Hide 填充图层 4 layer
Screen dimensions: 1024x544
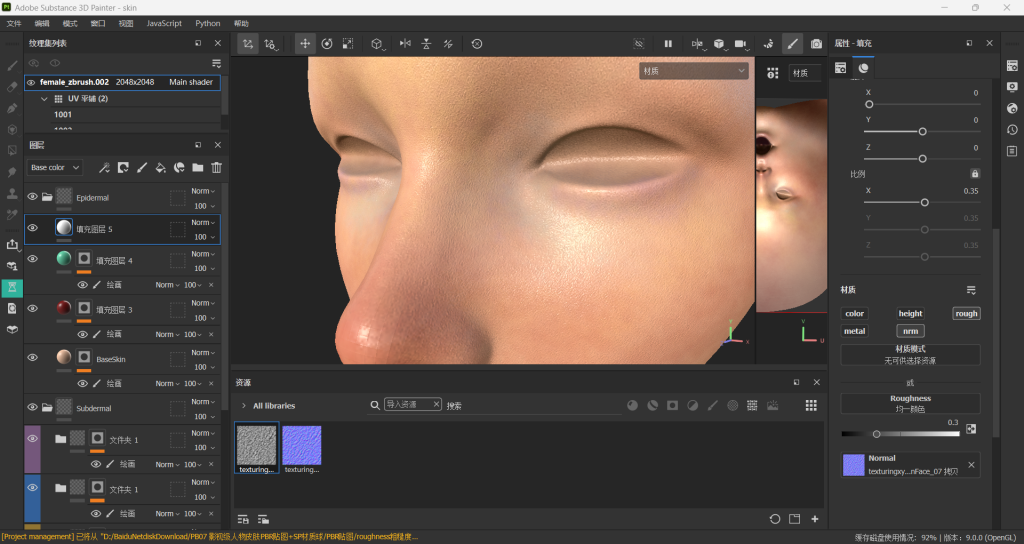[x=32, y=259]
